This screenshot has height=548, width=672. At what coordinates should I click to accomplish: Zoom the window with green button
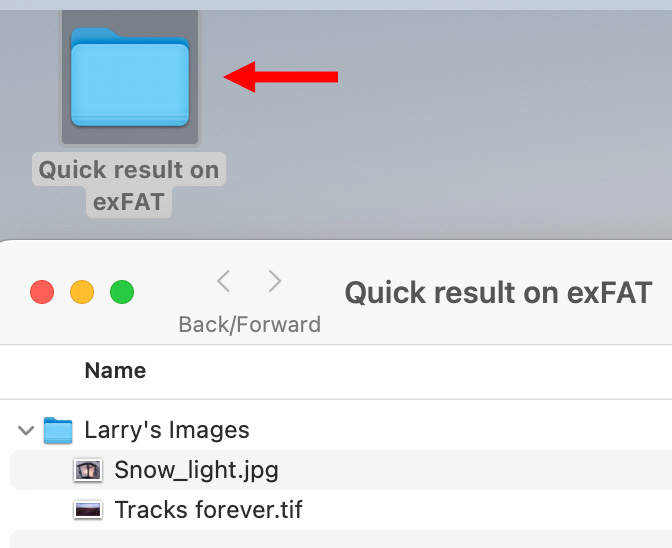pos(122,292)
